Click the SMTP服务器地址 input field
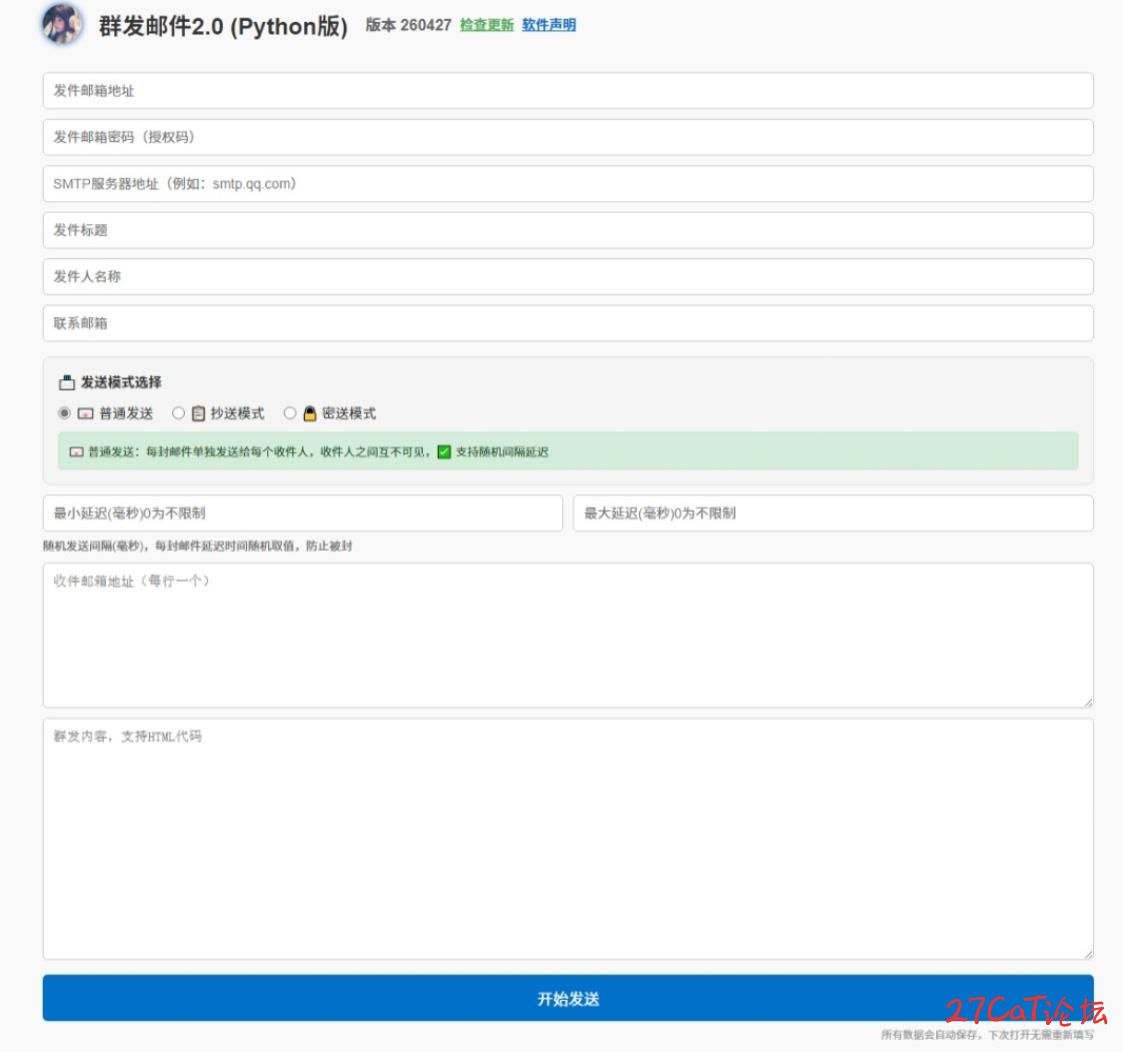The image size is (1123, 1052). pos(567,184)
